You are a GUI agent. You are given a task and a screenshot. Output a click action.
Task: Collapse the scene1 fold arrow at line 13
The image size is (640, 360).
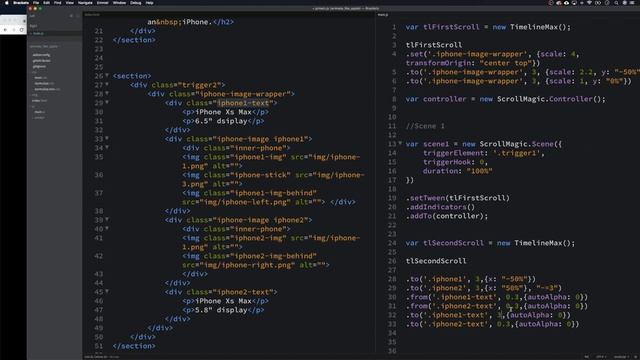pyautogui.click(x=400, y=143)
